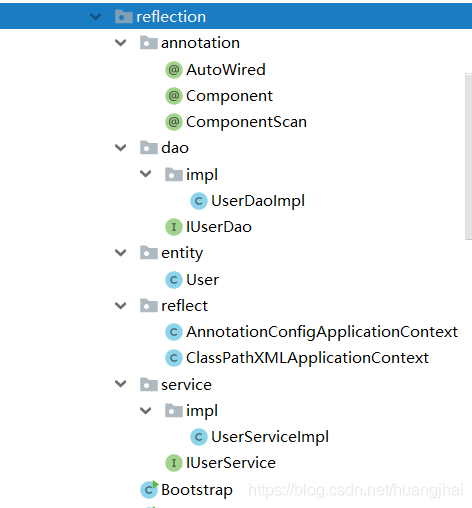
Task: Click the Bootstrap runnable class icon
Action: (149, 490)
